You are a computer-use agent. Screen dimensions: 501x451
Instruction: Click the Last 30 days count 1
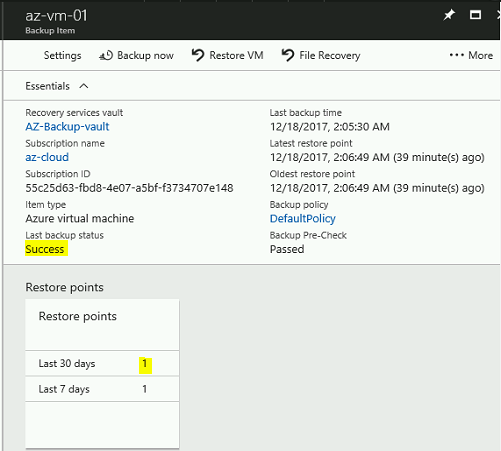tap(145, 363)
